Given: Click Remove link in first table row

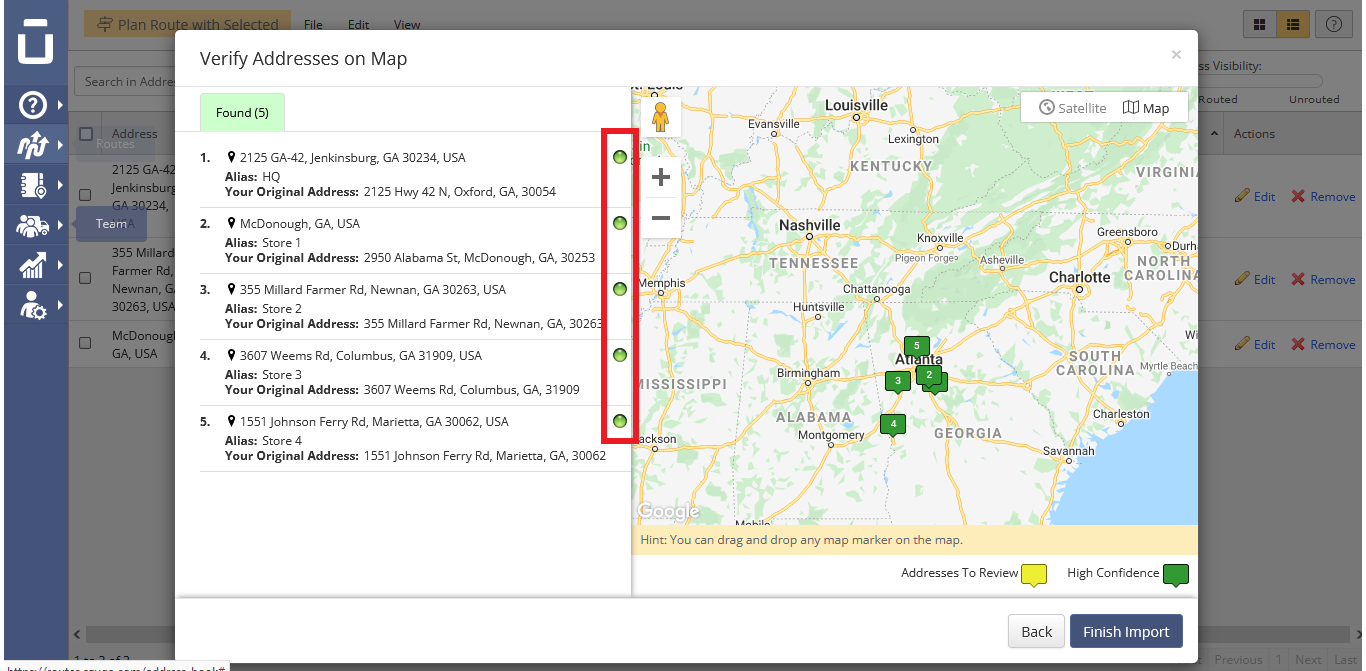Looking at the screenshot, I should (1323, 196).
